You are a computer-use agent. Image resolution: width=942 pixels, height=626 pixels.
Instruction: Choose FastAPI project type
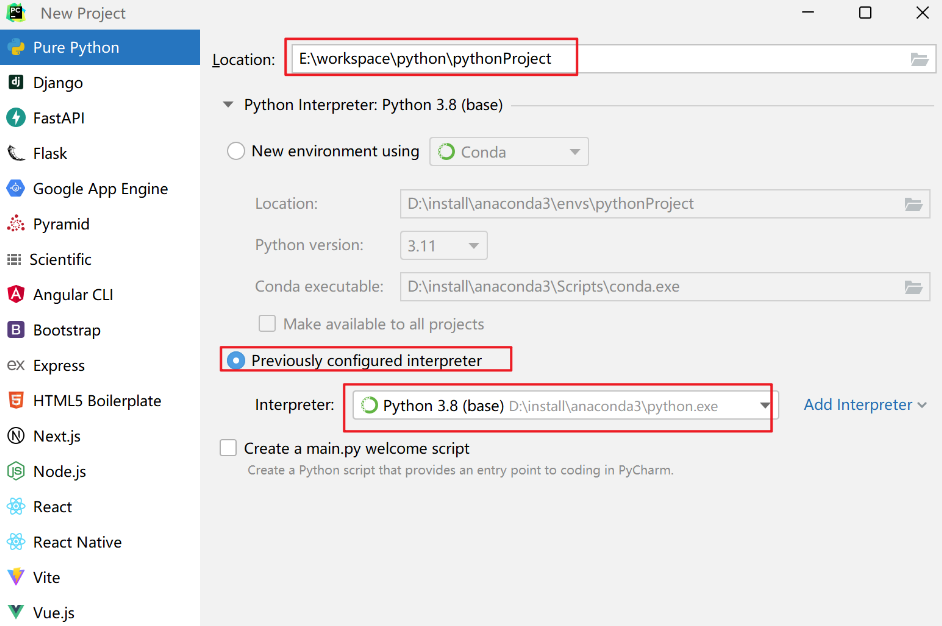tap(100, 118)
